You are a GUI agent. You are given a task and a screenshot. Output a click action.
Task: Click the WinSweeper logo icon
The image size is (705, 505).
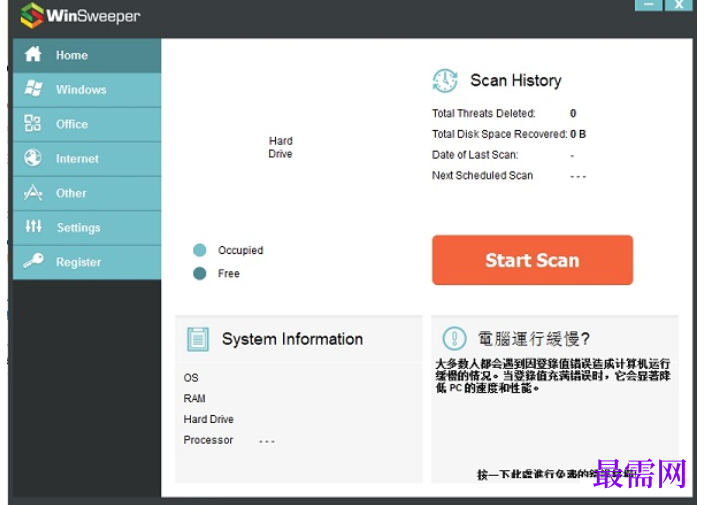coord(32,15)
